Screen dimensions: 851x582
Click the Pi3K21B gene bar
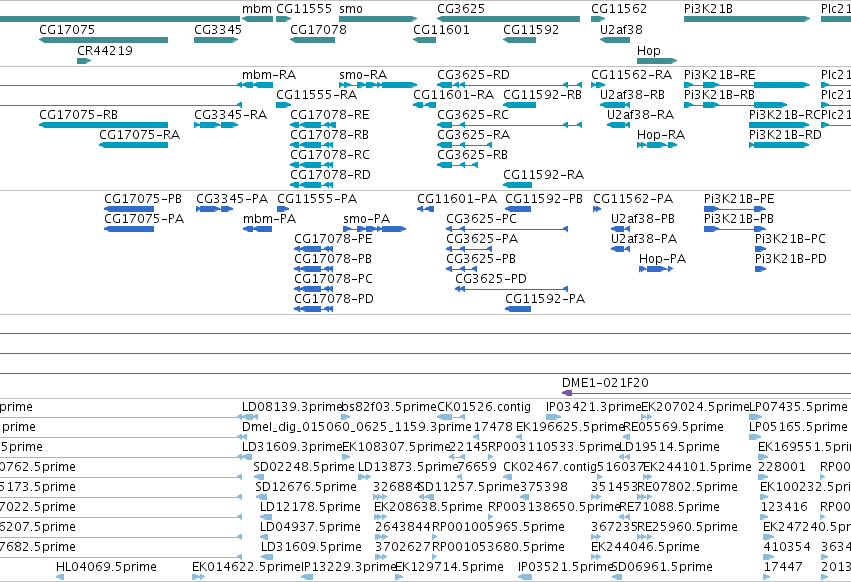click(747, 19)
